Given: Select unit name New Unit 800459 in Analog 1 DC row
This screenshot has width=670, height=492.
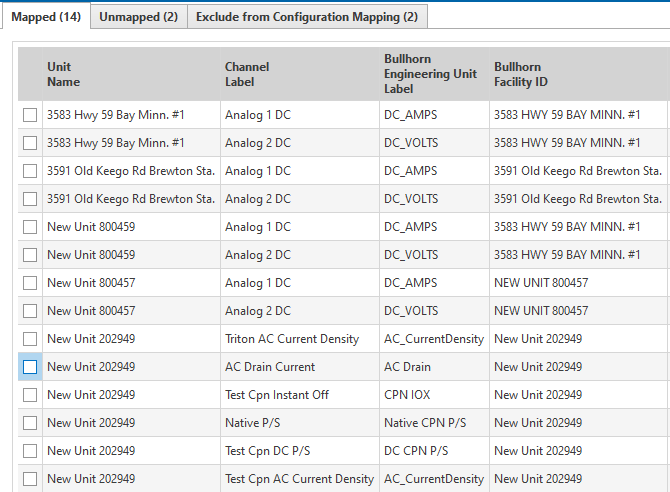Looking at the screenshot, I should click(x=132, y=227).
